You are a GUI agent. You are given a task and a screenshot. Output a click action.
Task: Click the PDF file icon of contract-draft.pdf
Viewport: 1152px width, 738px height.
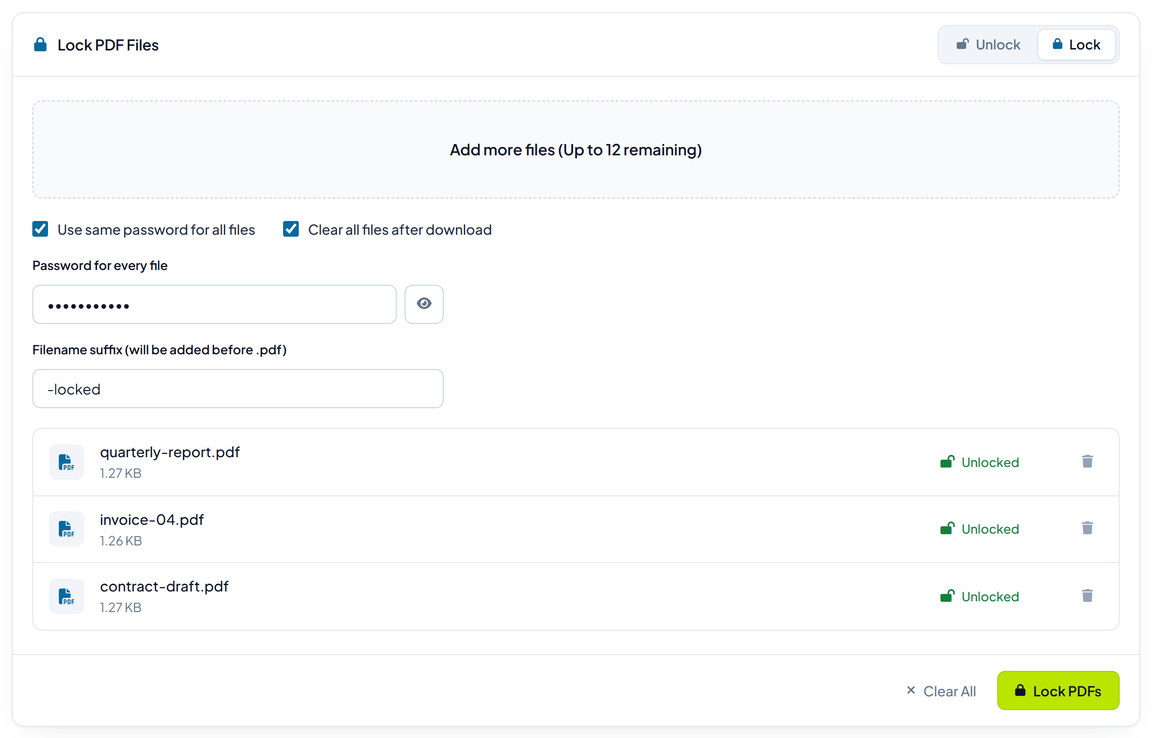tap(66, 596)
